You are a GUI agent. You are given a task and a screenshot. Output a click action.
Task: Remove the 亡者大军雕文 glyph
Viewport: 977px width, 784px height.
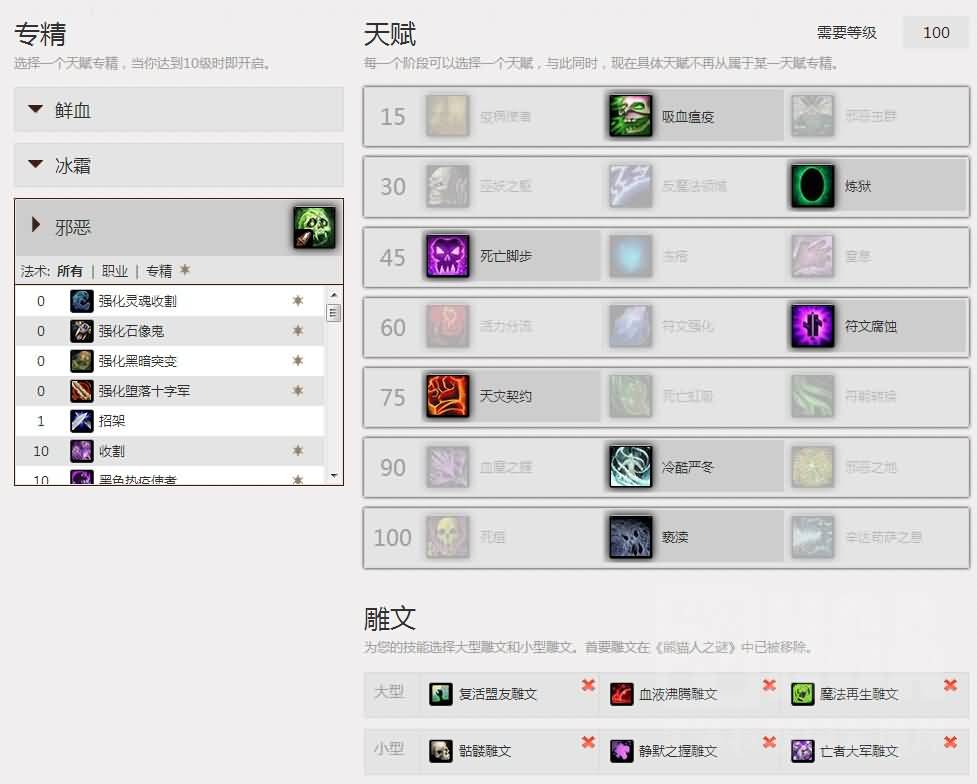[950, 742]
